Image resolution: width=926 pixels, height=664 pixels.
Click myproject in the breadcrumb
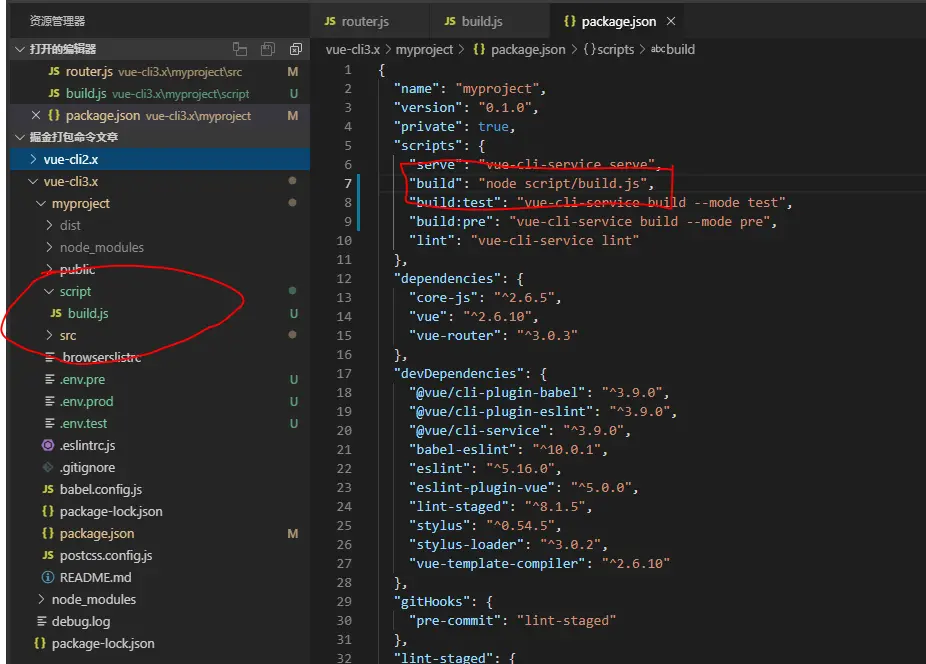pos(424,50)
